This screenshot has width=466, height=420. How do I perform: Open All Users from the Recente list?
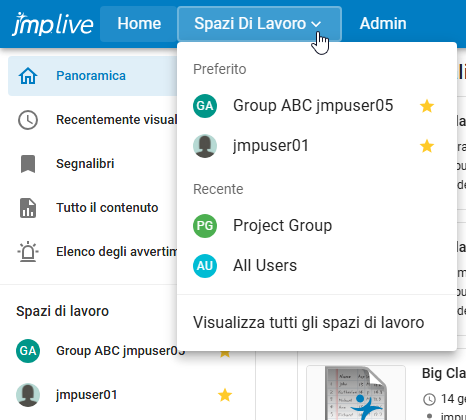(x=317, y=266)
